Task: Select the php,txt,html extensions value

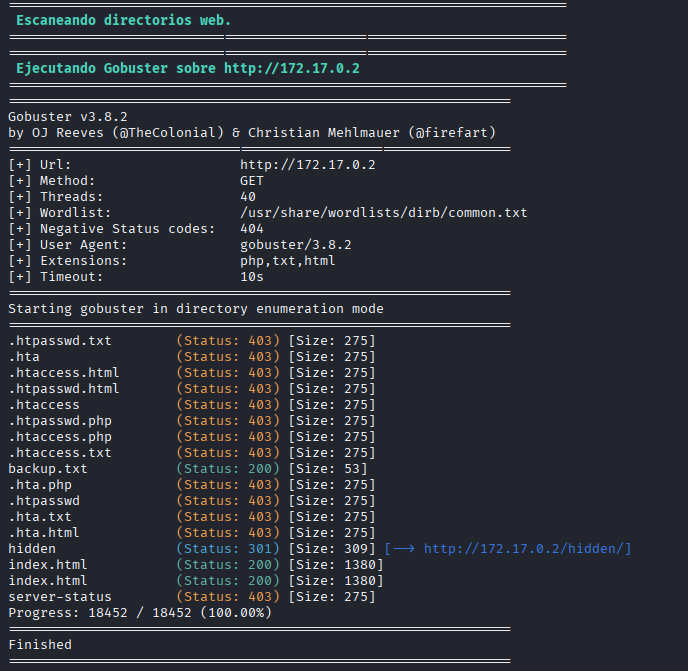Action: coord(287,261)
